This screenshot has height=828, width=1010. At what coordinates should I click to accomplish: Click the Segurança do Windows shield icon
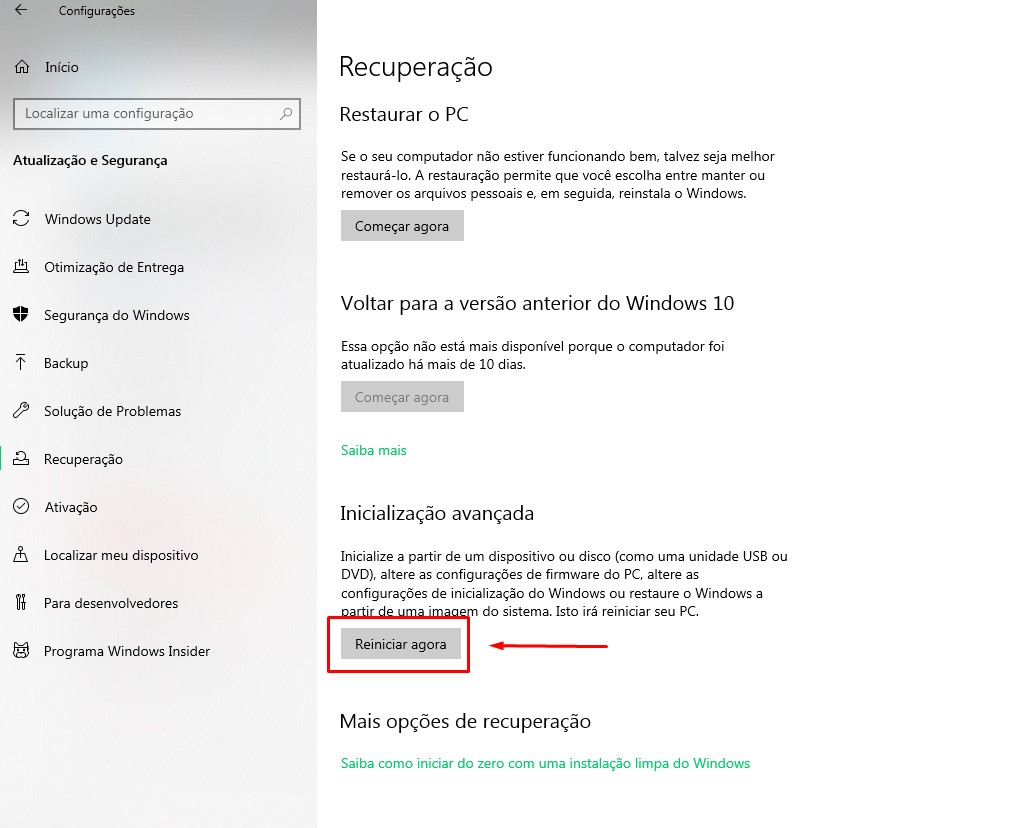point(21,314)
